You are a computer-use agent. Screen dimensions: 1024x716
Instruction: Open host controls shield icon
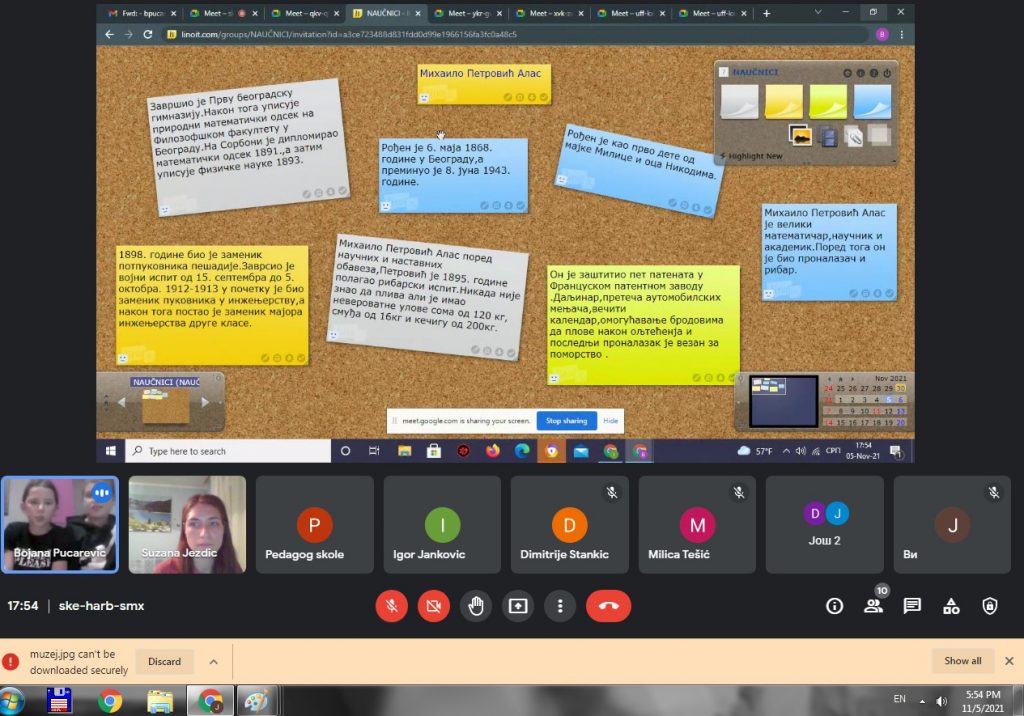990,606
